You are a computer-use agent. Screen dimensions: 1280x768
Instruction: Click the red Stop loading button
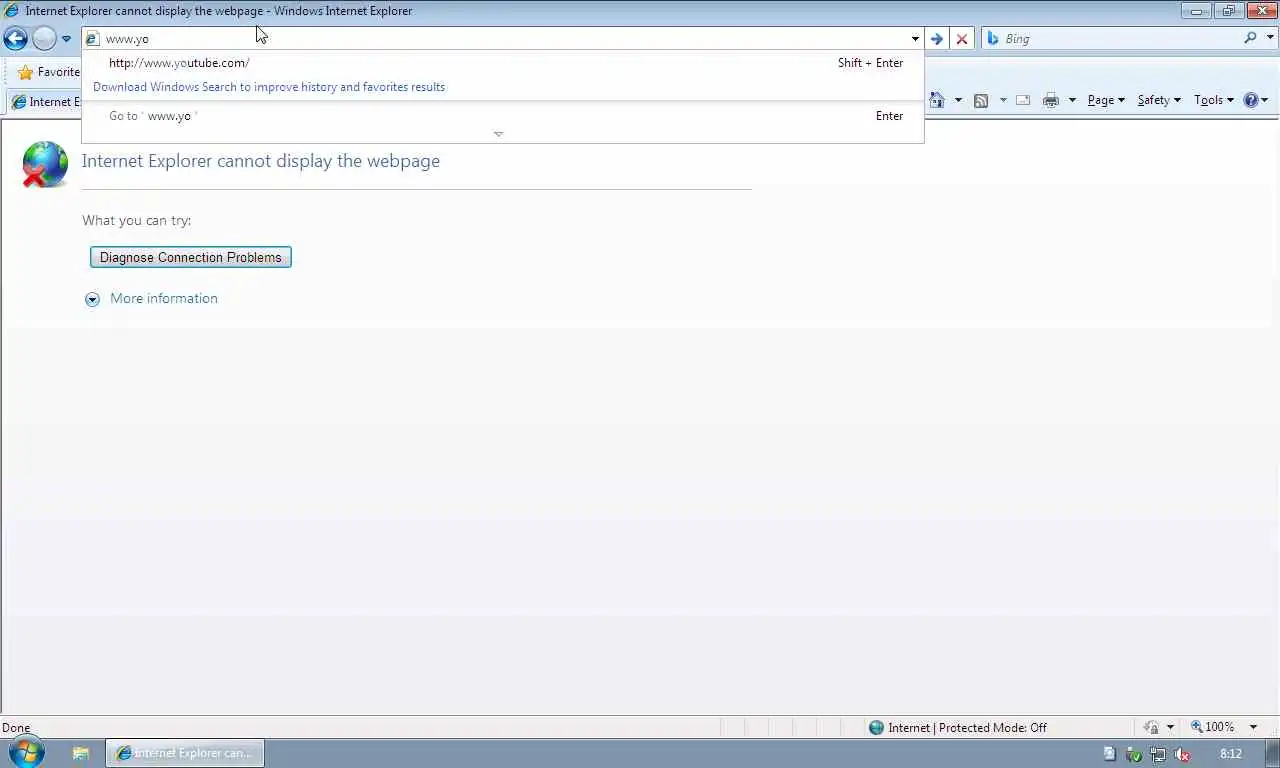point(962,39)
